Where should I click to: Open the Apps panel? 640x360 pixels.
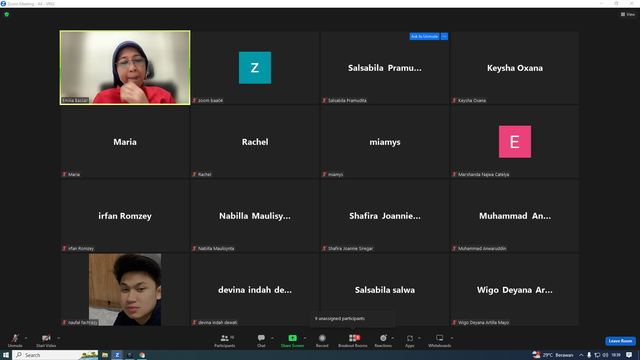(x=410, y=340)
